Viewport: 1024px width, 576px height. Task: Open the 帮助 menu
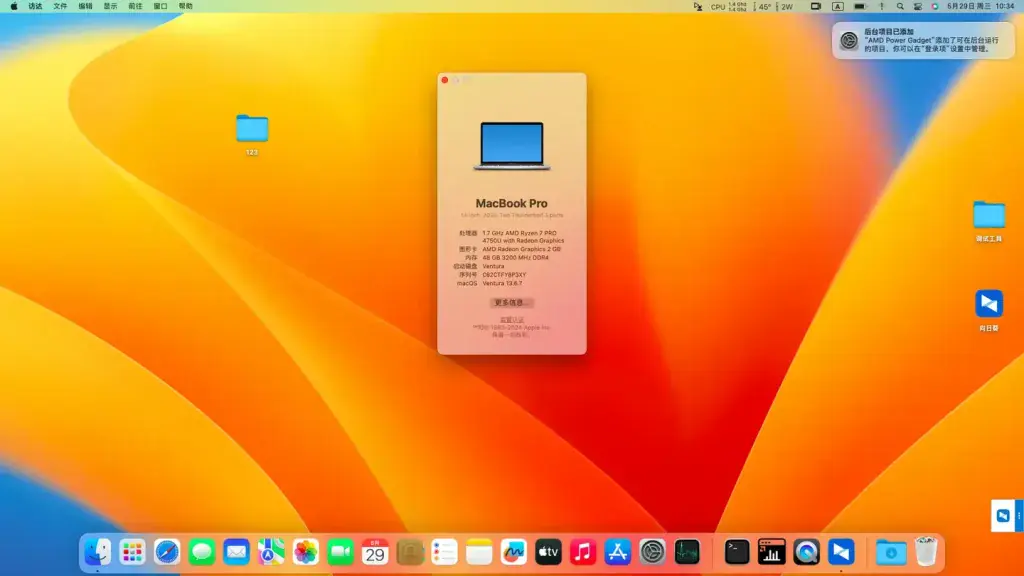pyautogui.click(x=185, y=7)
